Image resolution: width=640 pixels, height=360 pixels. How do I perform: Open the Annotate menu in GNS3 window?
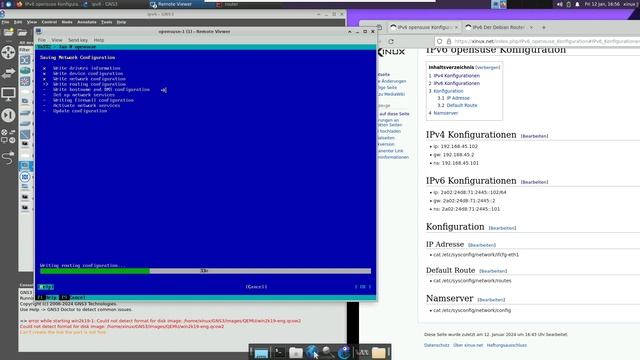87,22
